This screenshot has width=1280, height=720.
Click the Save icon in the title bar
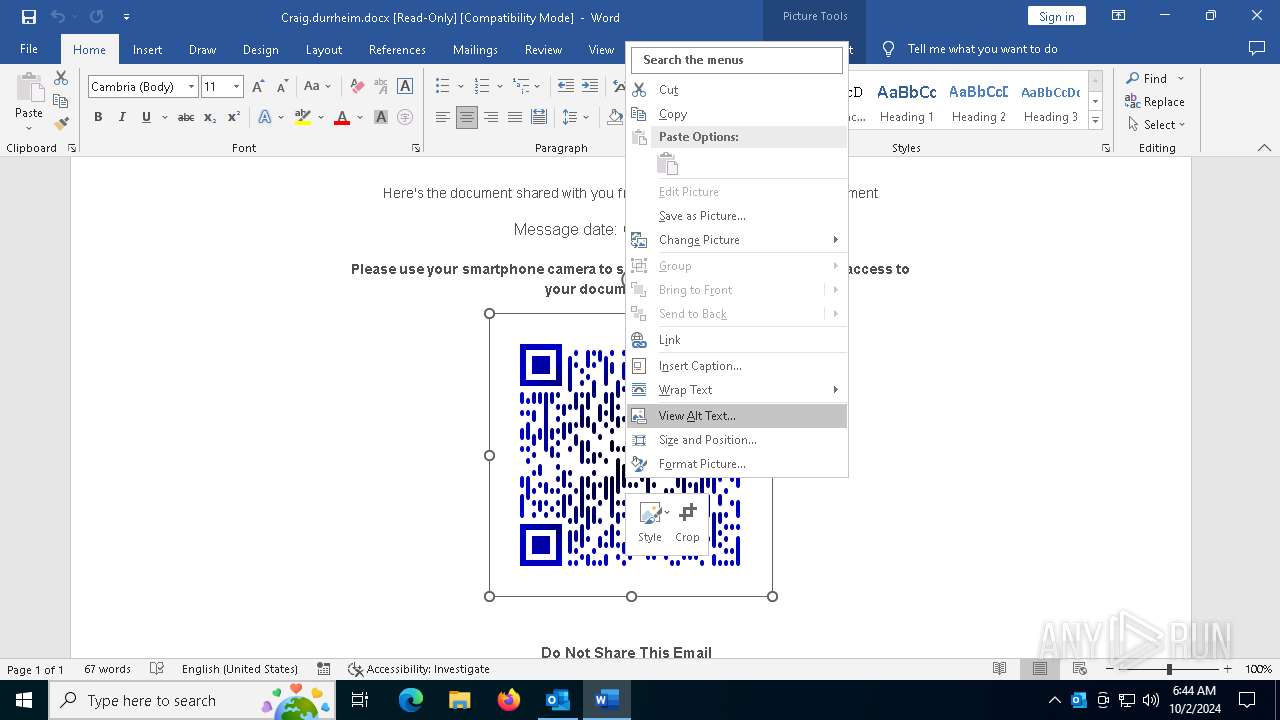coord(29,17)
